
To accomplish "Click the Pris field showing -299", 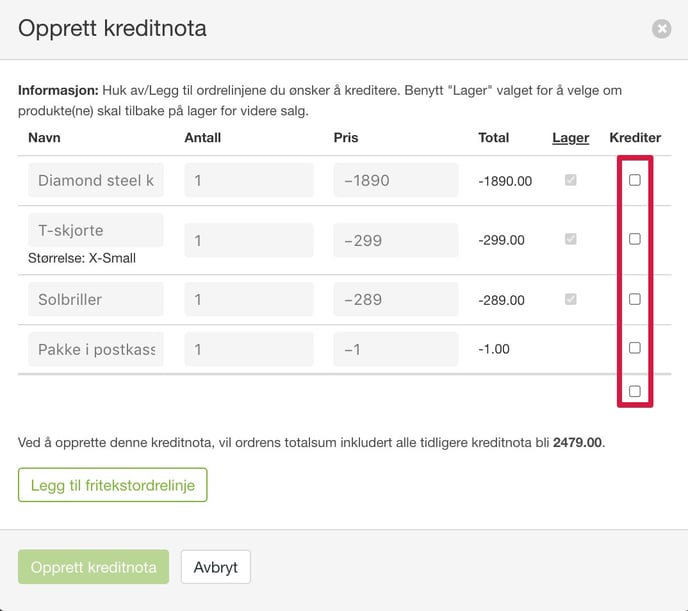I will tap(395, 240).
